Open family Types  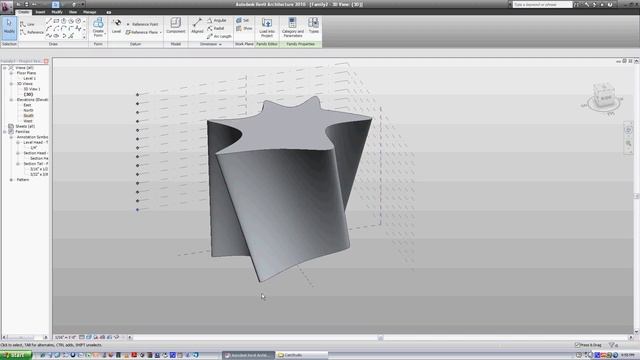313,25
